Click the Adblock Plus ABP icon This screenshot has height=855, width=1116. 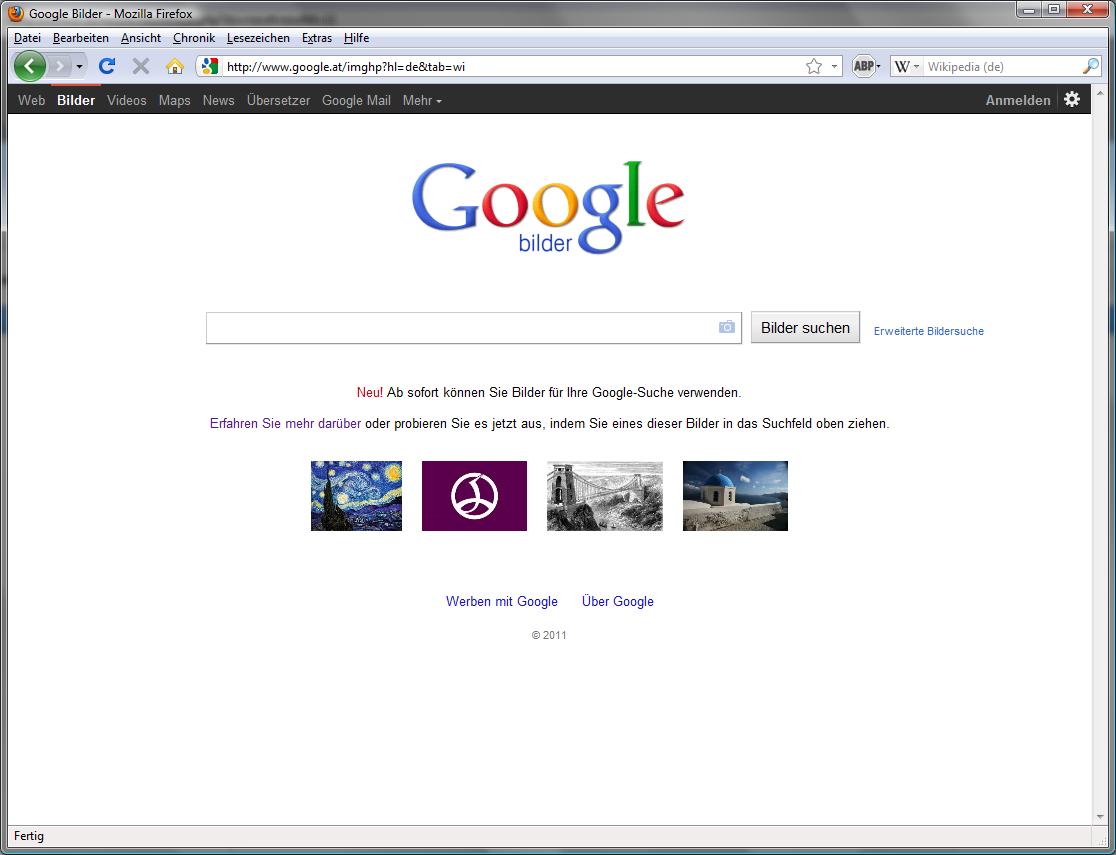tap(863, 66)
